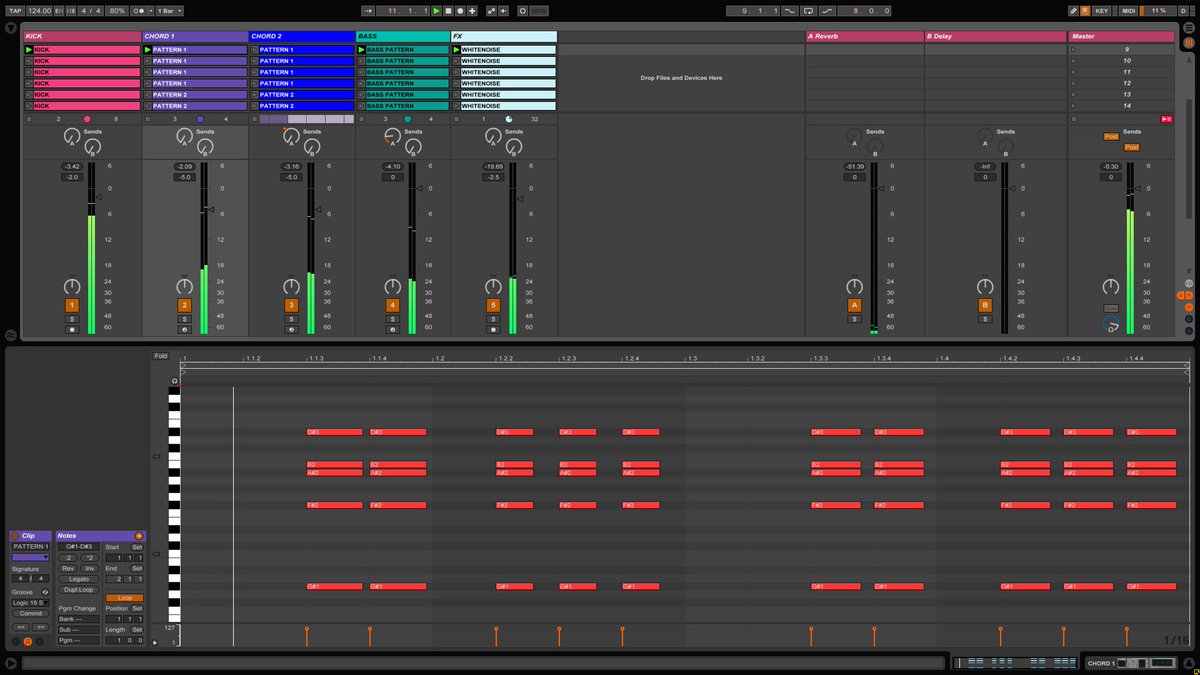Open MIDI map mode
The image size is (1200, 675).
point(1128,10)
